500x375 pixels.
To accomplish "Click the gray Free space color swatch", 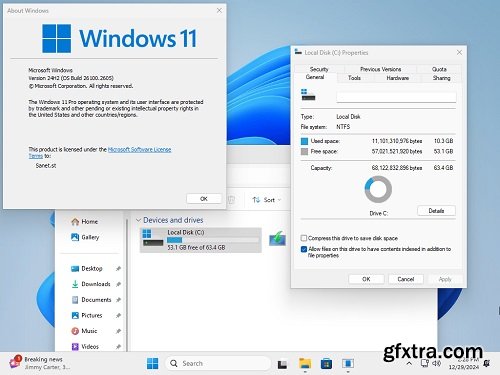I will 304,152.
